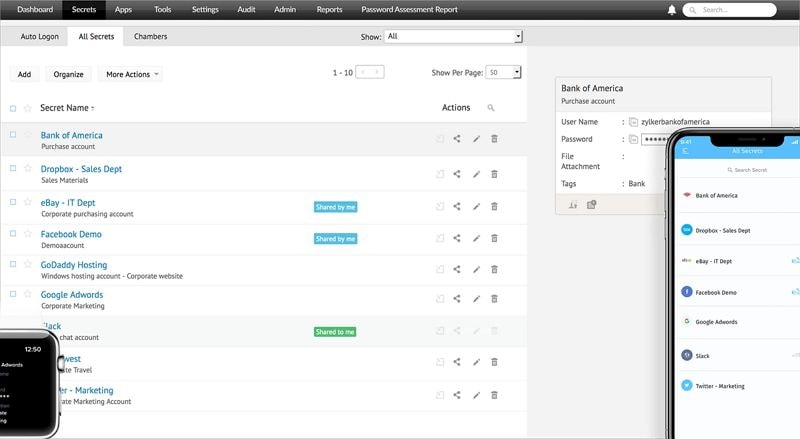This screenshot has height=439, width=800.
Task: Open the Reports menu
Action: click(329, 9)
